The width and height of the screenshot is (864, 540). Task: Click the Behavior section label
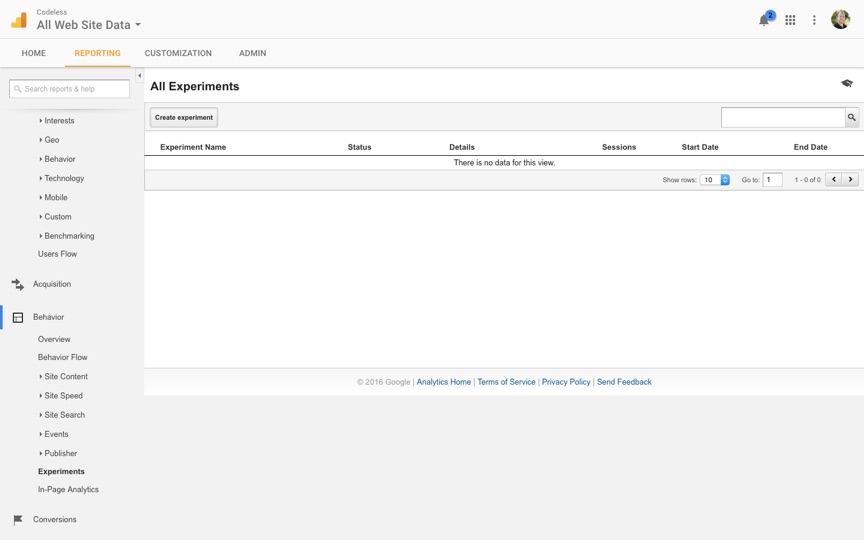pyautogui.click(x=48, y=317)
